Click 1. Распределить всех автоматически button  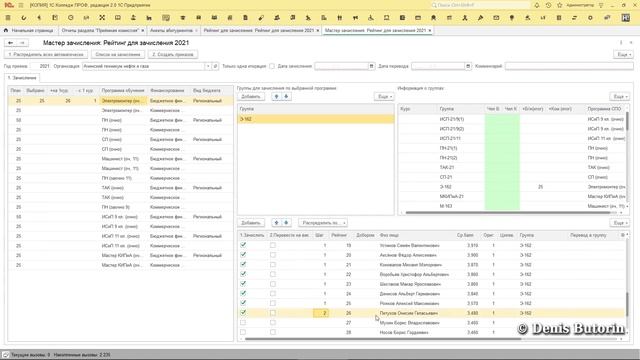(x=46, y=54)
